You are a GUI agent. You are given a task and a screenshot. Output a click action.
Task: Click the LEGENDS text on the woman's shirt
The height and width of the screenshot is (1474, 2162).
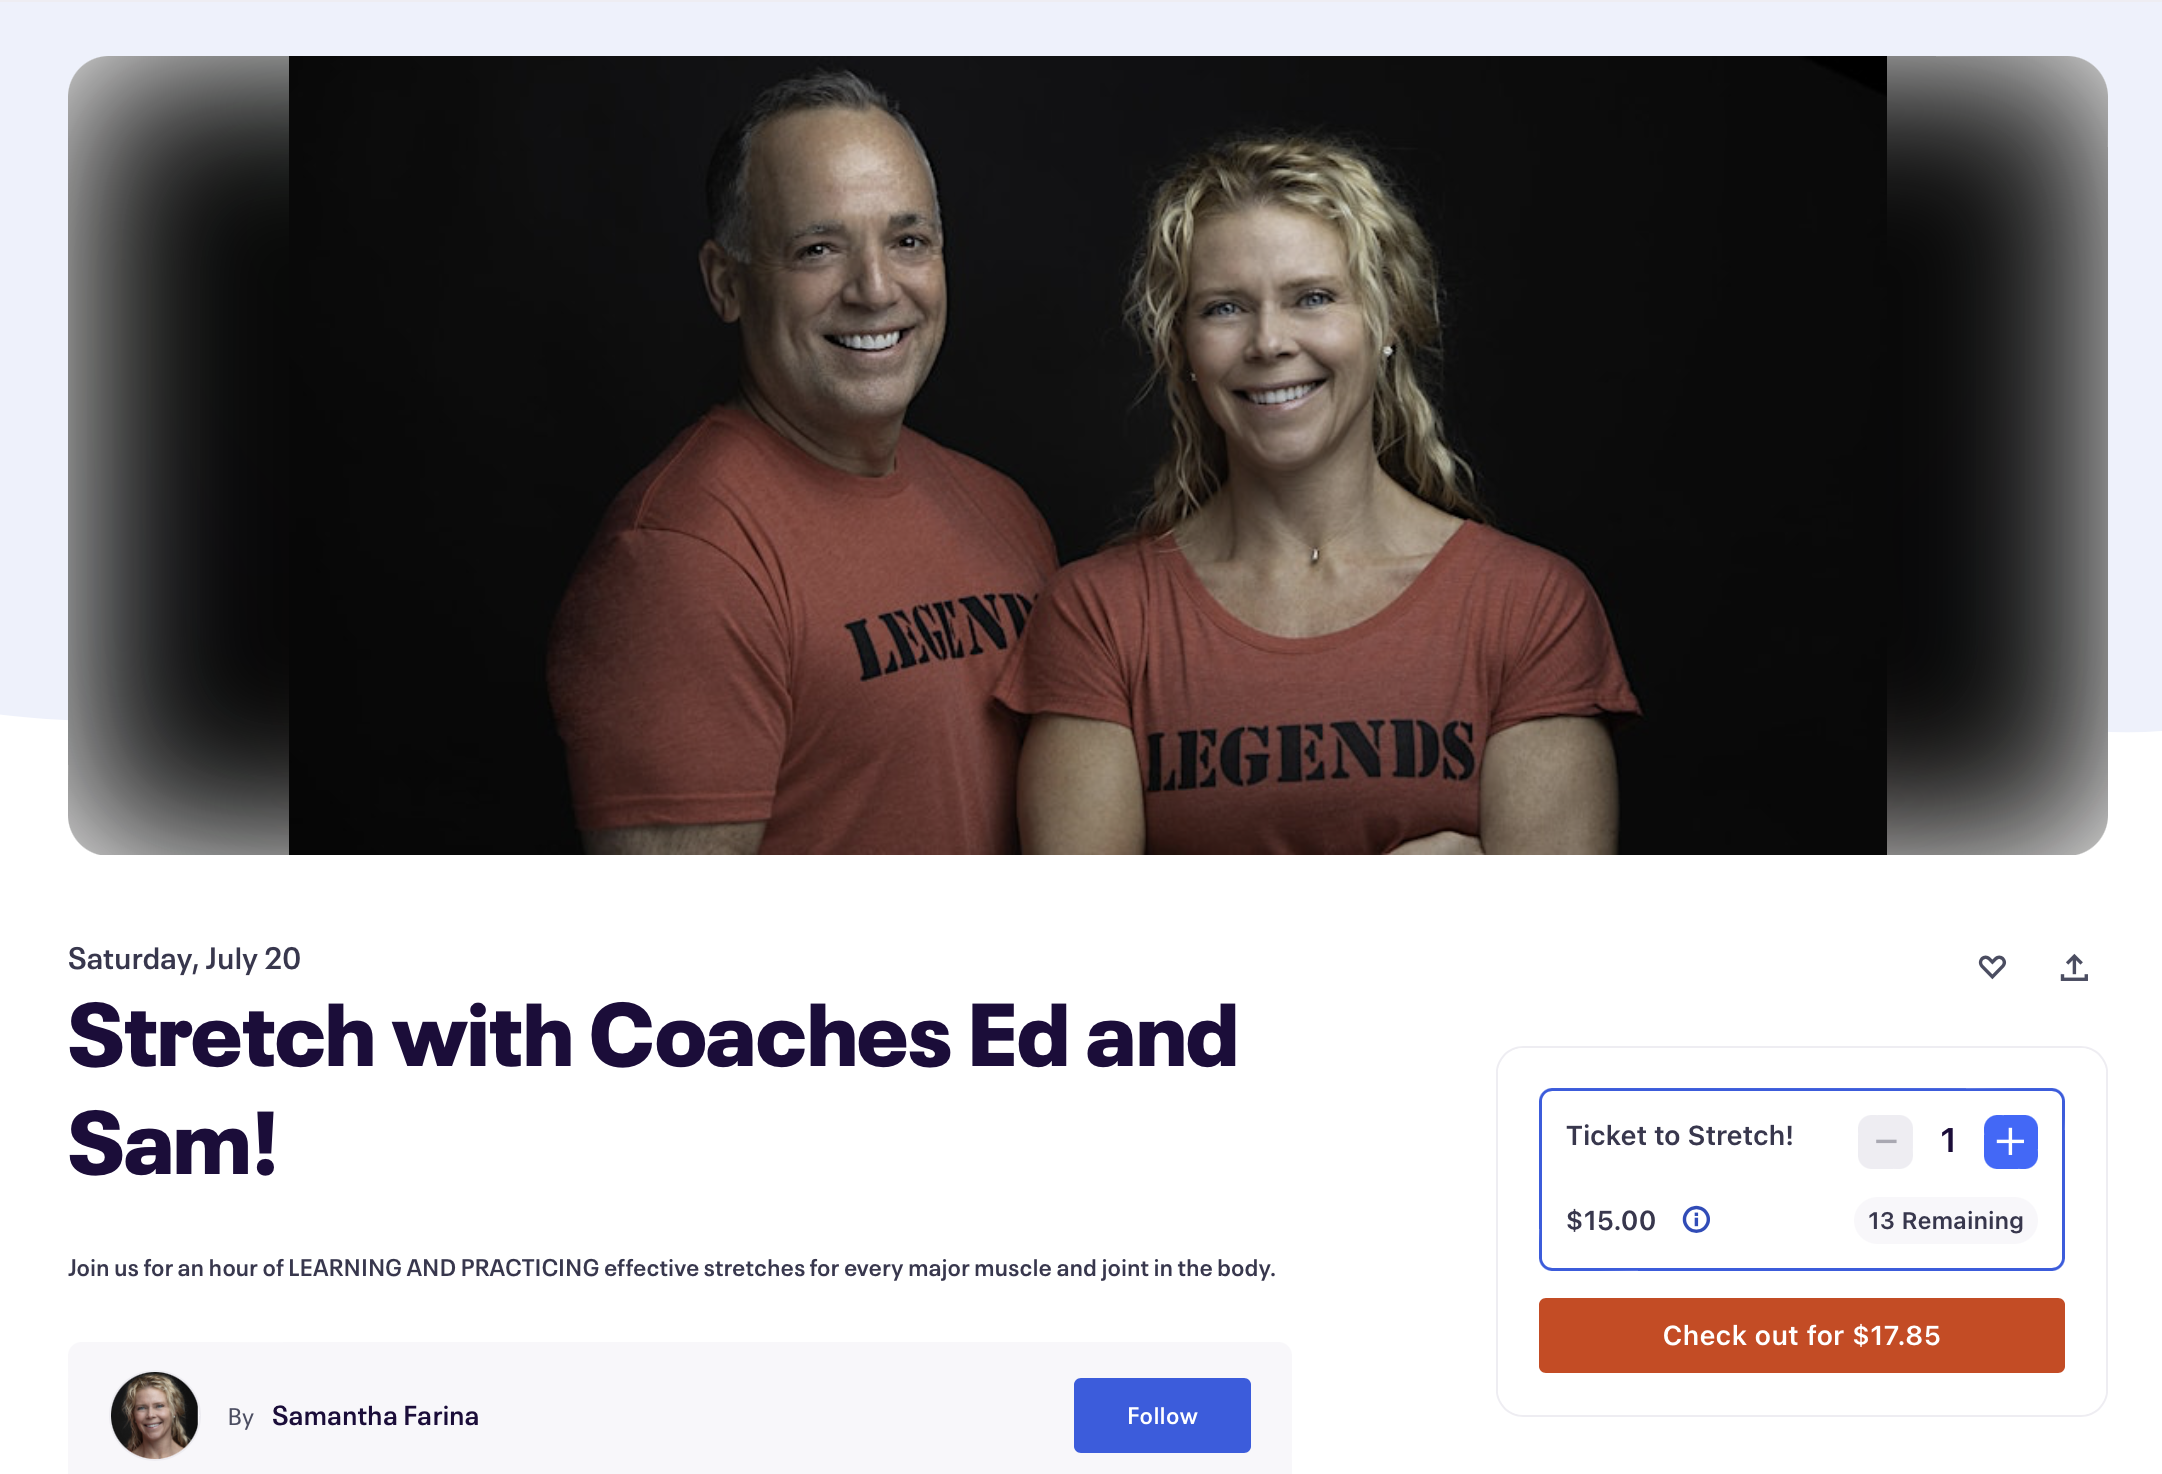click(1310, 755)
